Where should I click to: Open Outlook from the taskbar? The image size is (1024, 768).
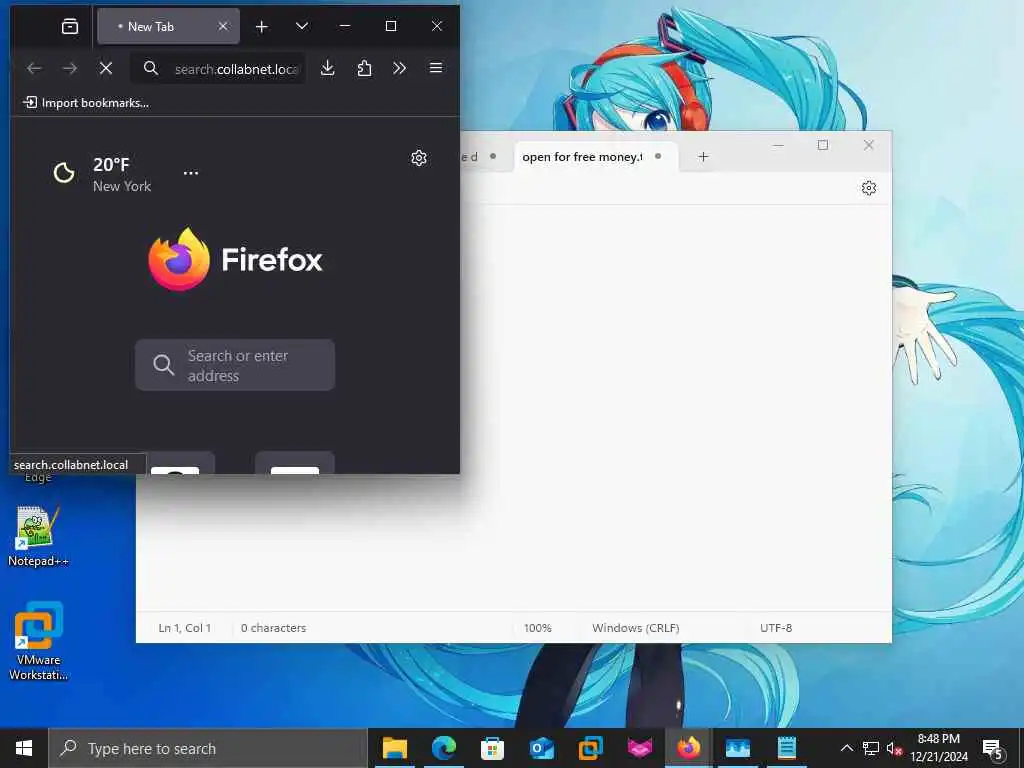[541, 748]
